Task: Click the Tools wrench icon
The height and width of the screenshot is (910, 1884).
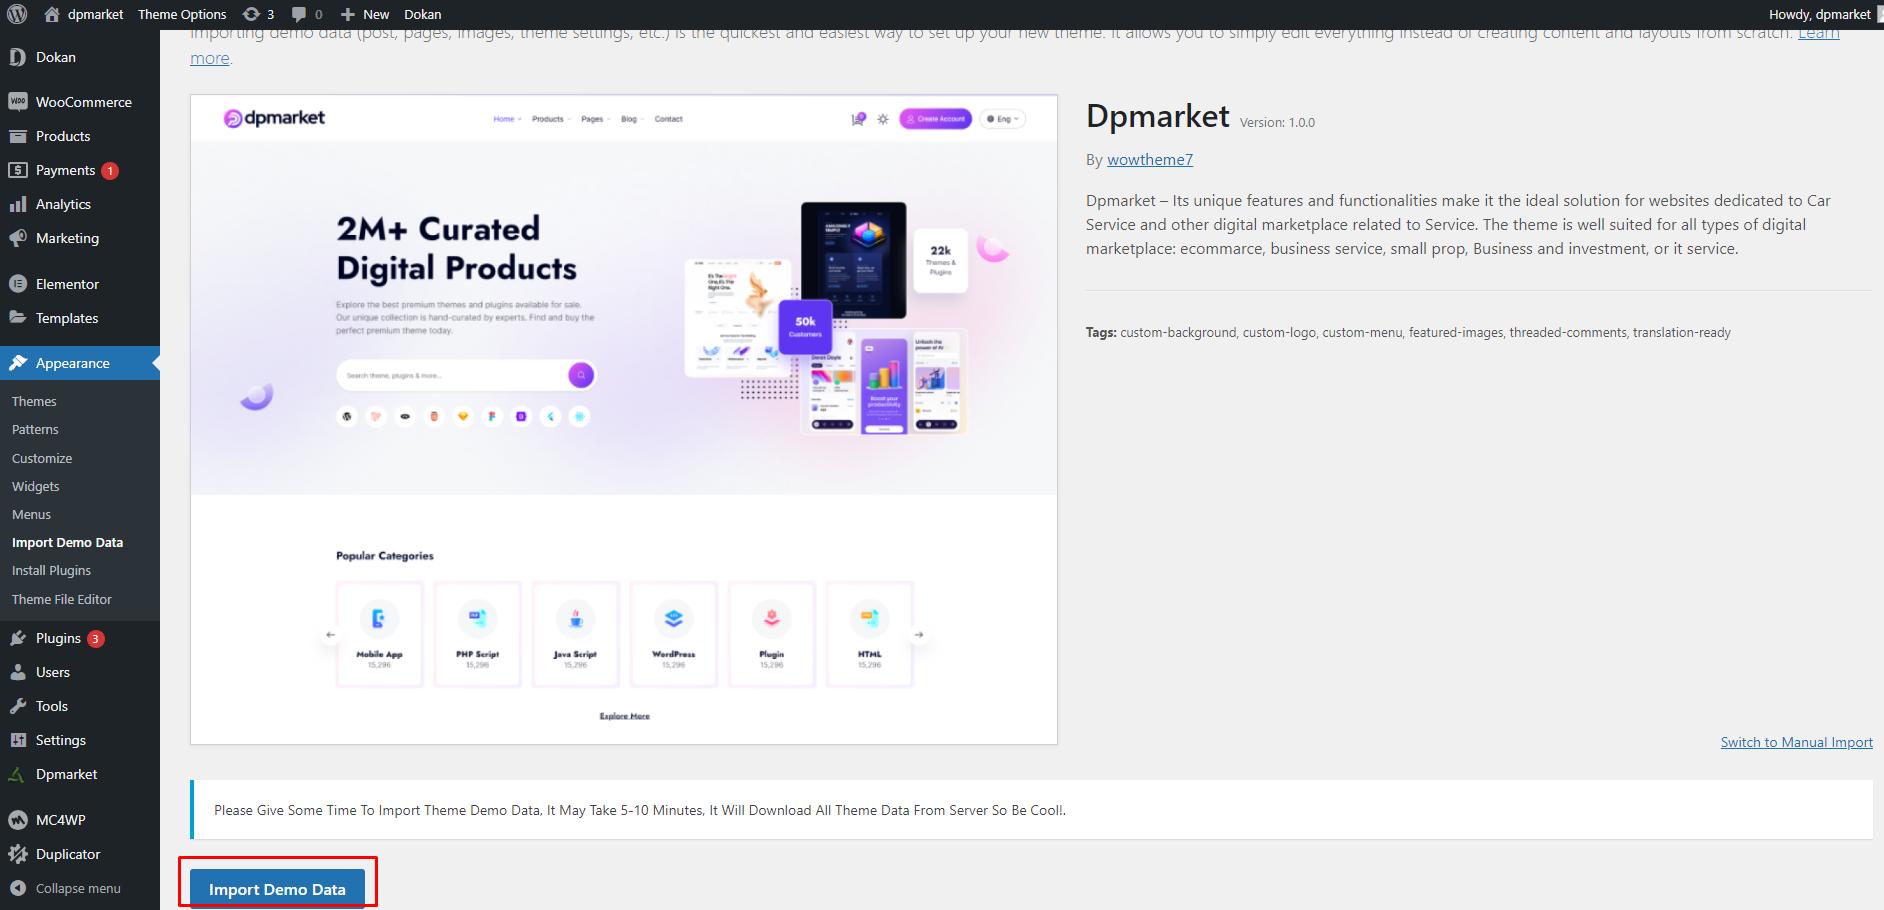Action: 18,706
